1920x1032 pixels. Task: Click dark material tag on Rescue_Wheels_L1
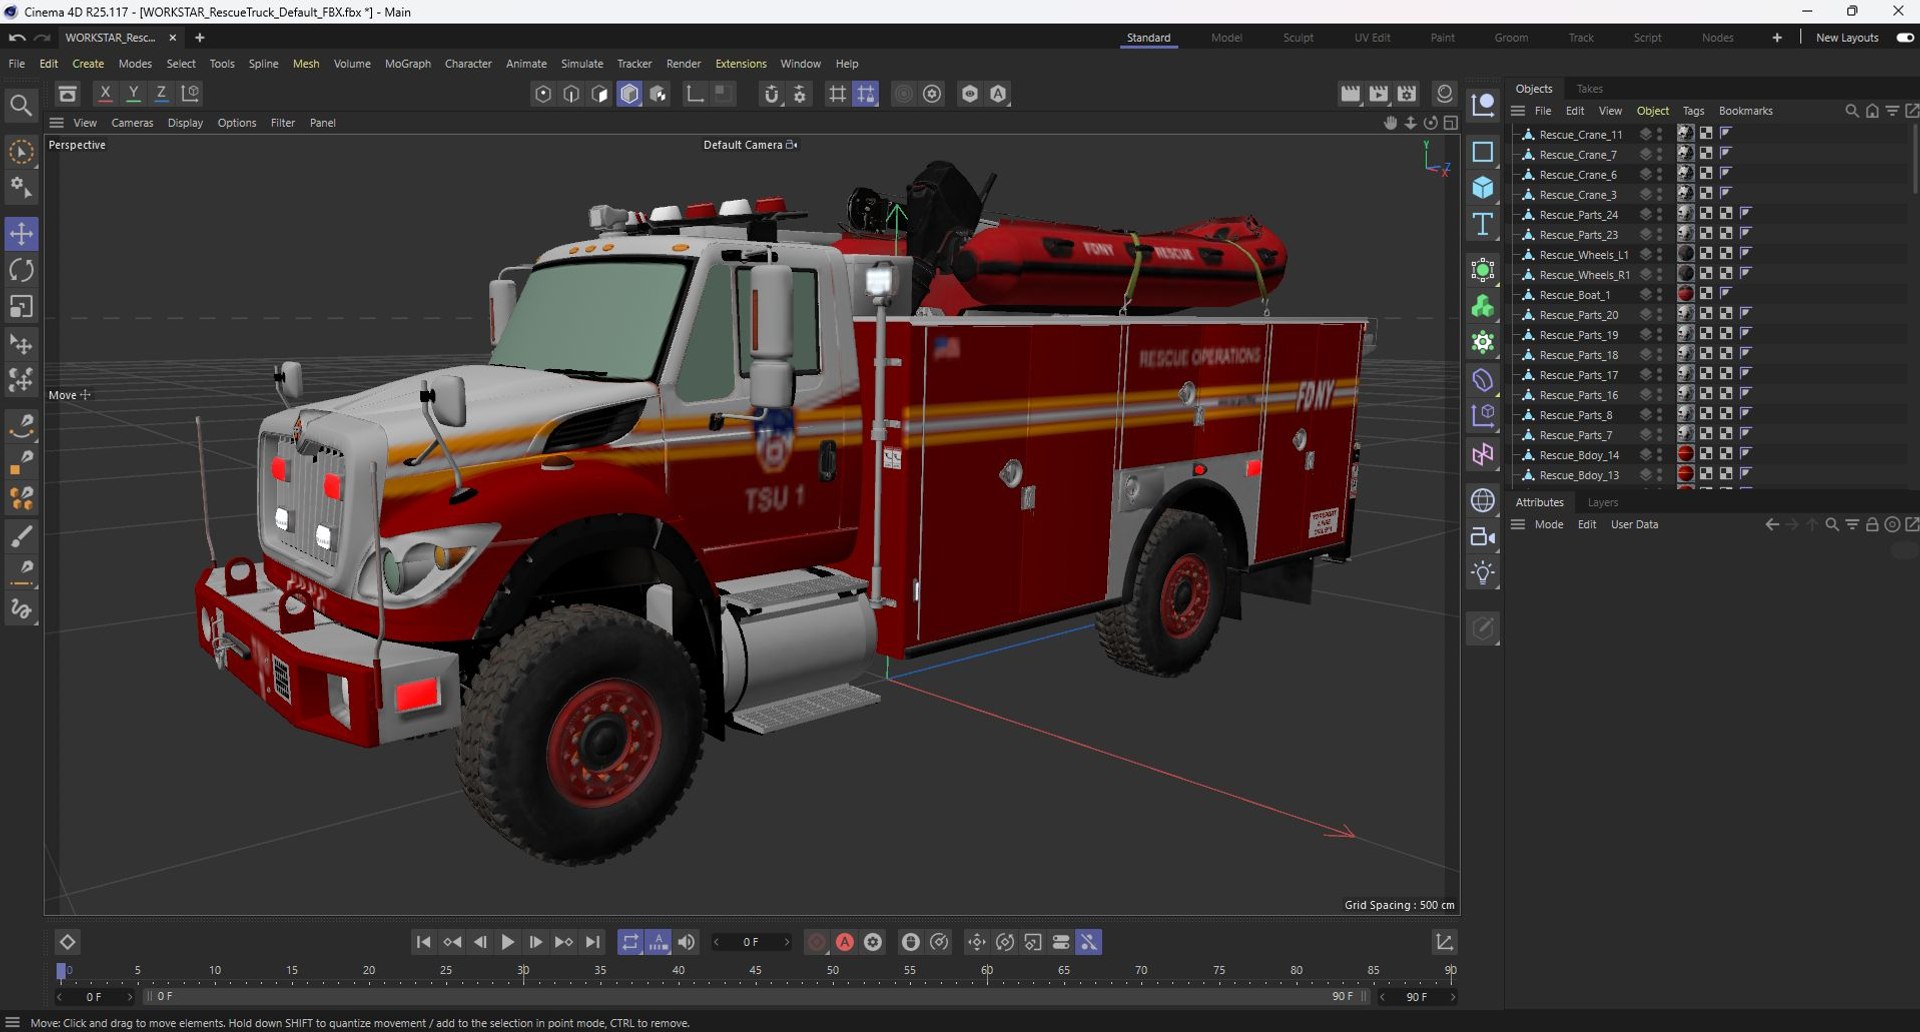point(1686,254)
